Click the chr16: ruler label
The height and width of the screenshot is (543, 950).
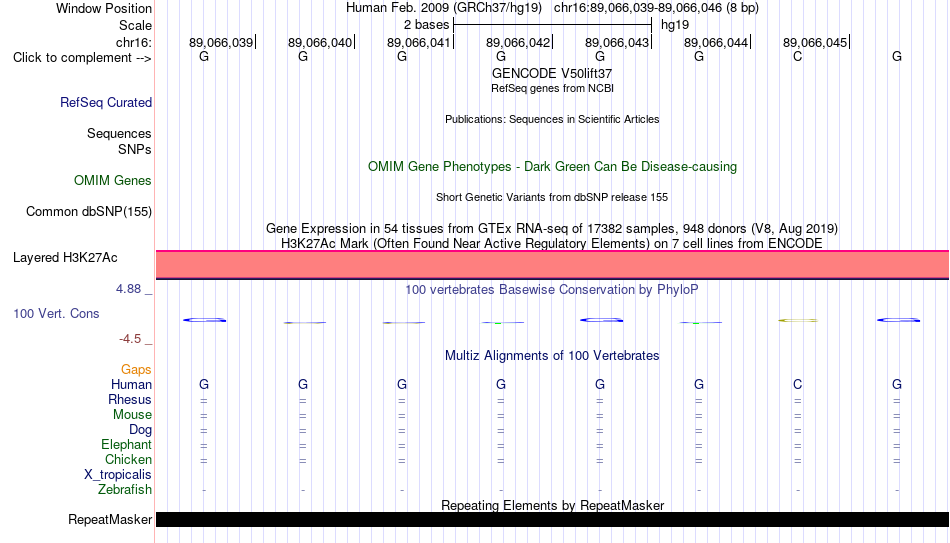click(133, 42)
